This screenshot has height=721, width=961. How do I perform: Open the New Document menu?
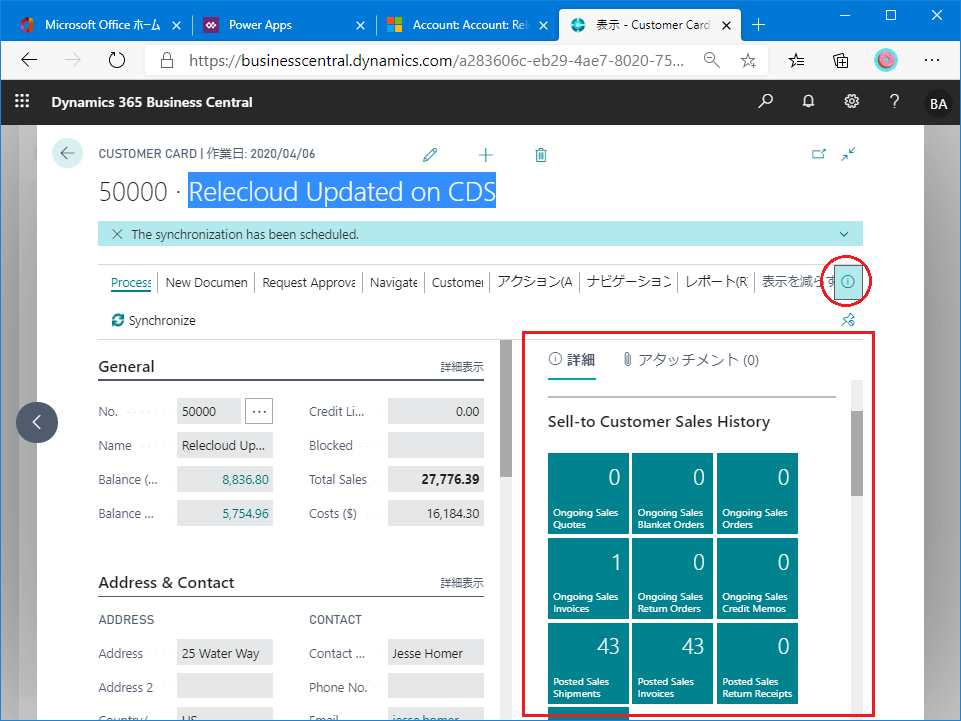pos(207,282)
